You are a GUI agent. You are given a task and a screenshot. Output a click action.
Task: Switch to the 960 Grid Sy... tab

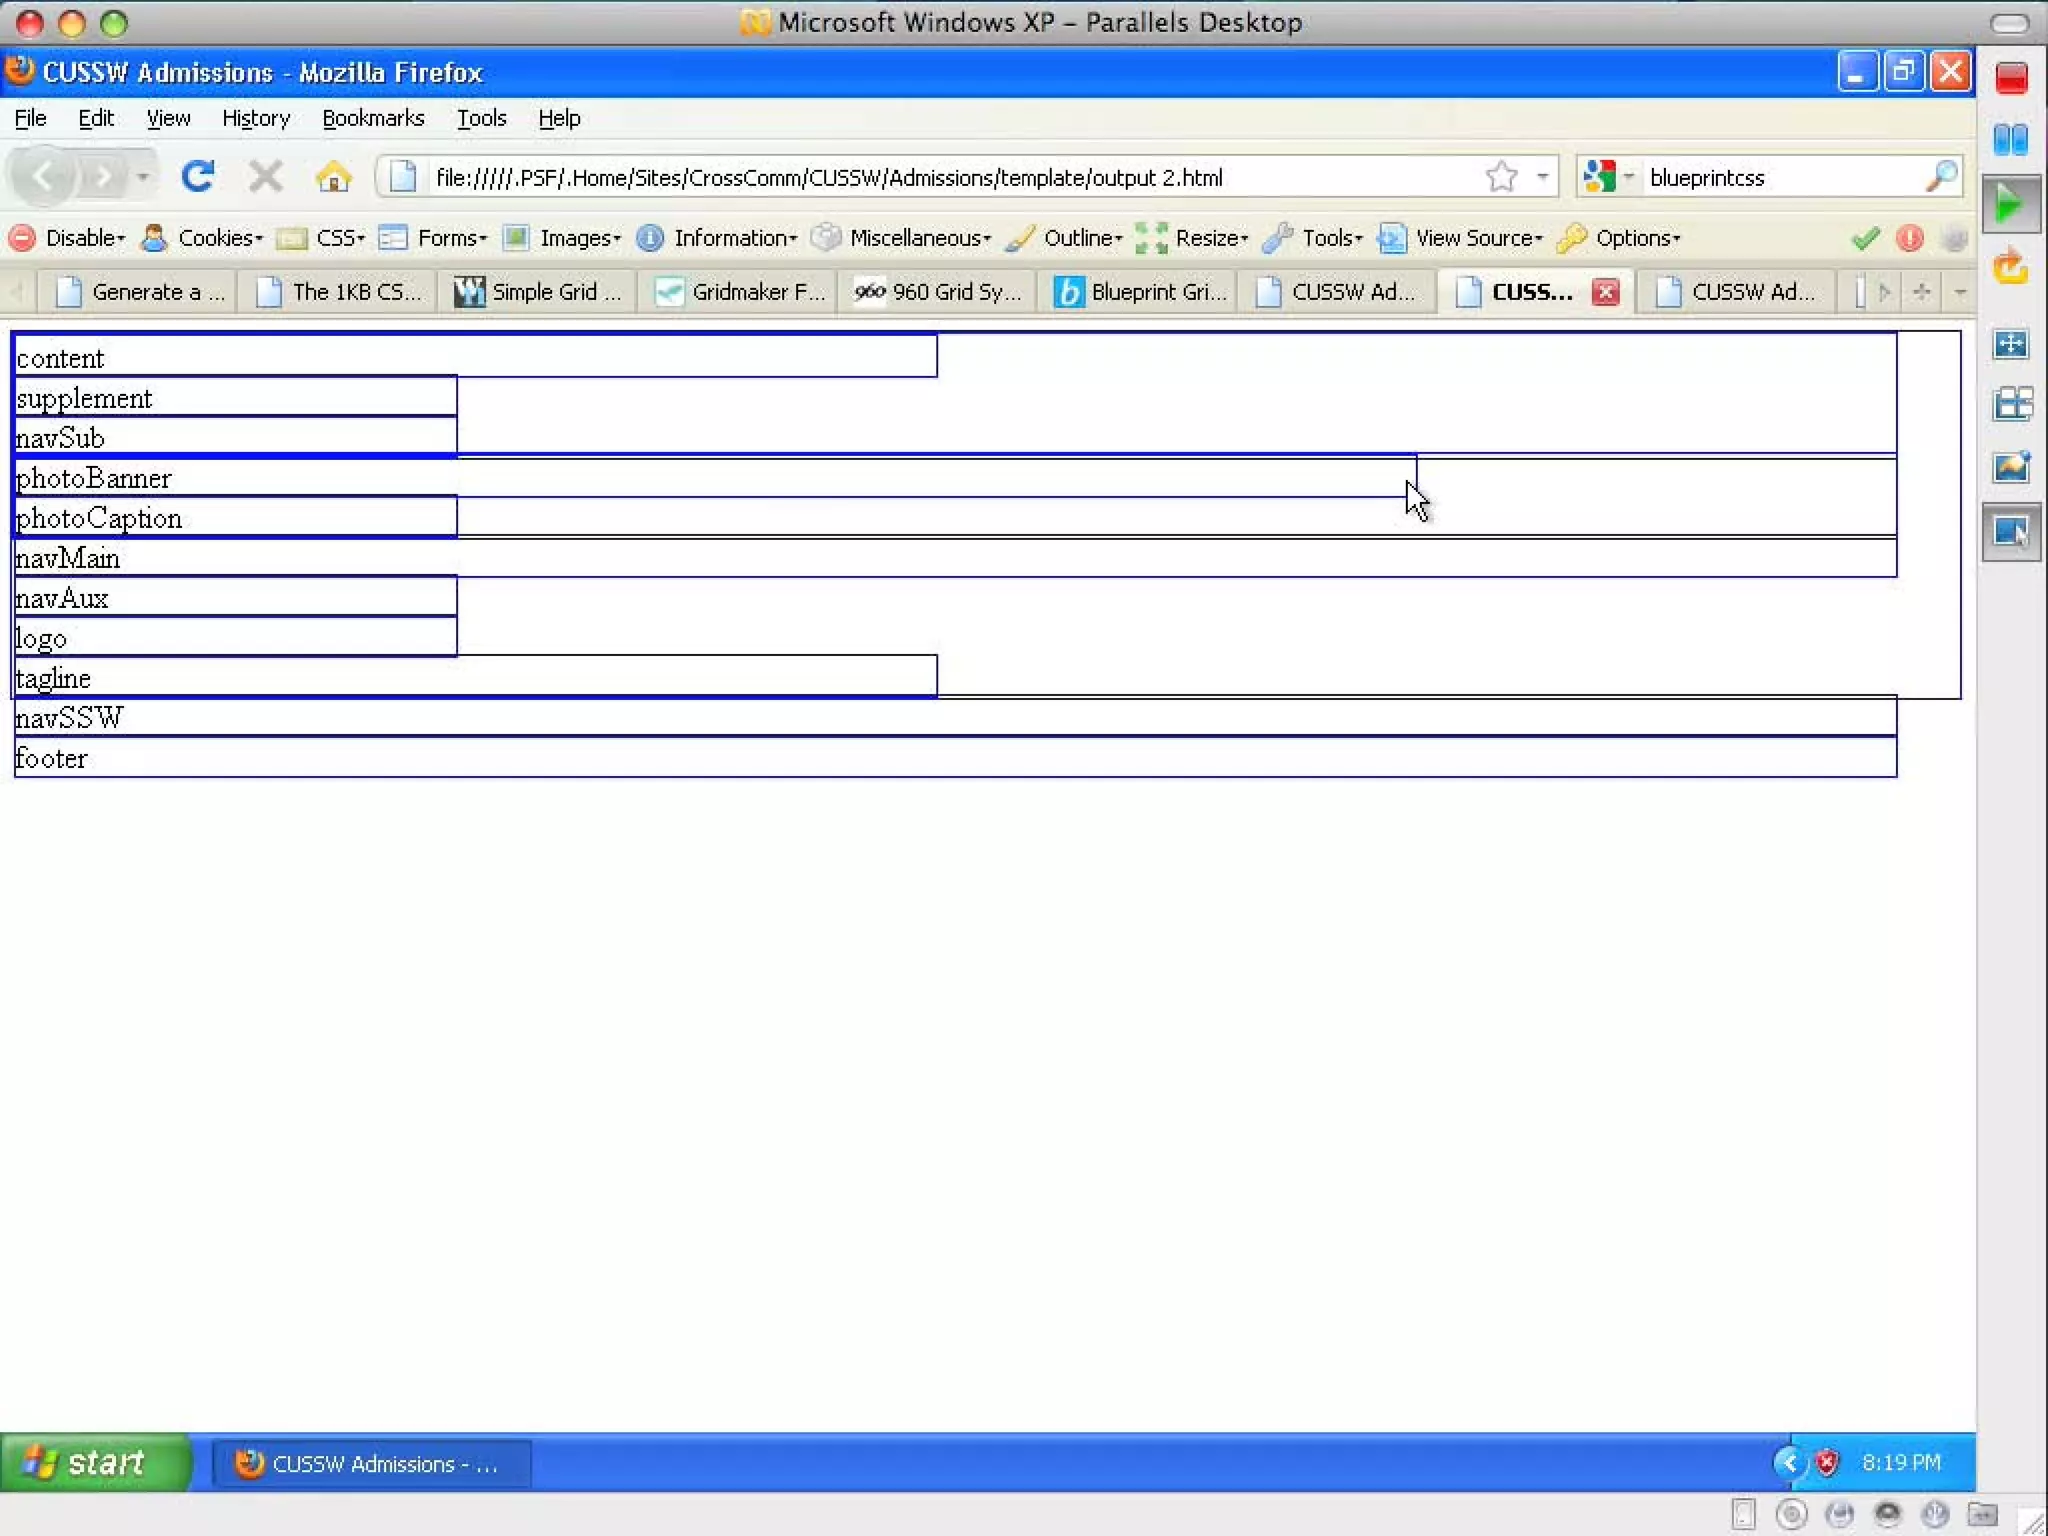(938, 292)
